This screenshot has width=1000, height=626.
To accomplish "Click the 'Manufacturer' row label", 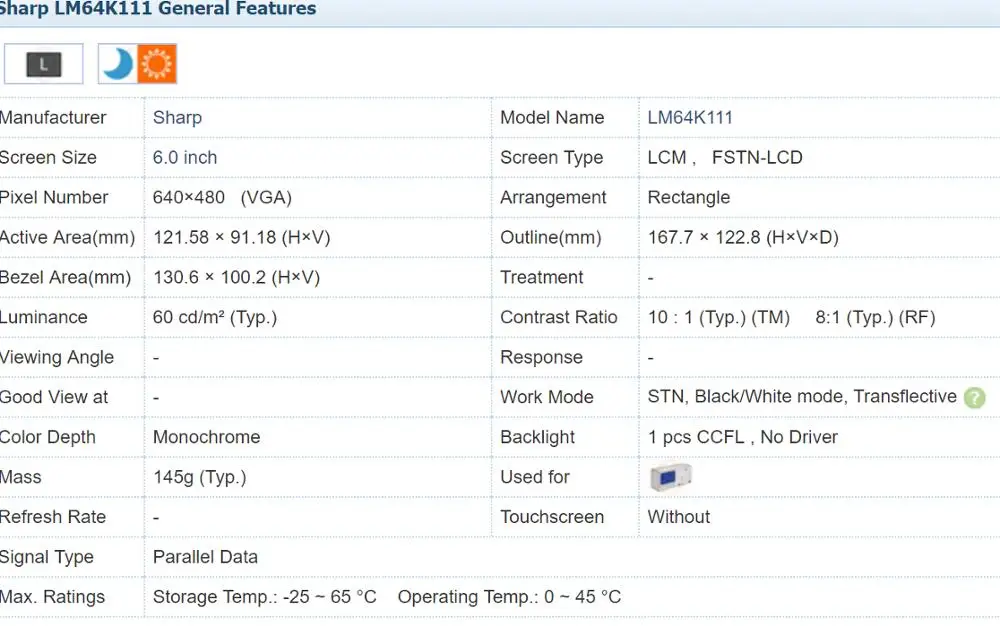I will (53, 117).
